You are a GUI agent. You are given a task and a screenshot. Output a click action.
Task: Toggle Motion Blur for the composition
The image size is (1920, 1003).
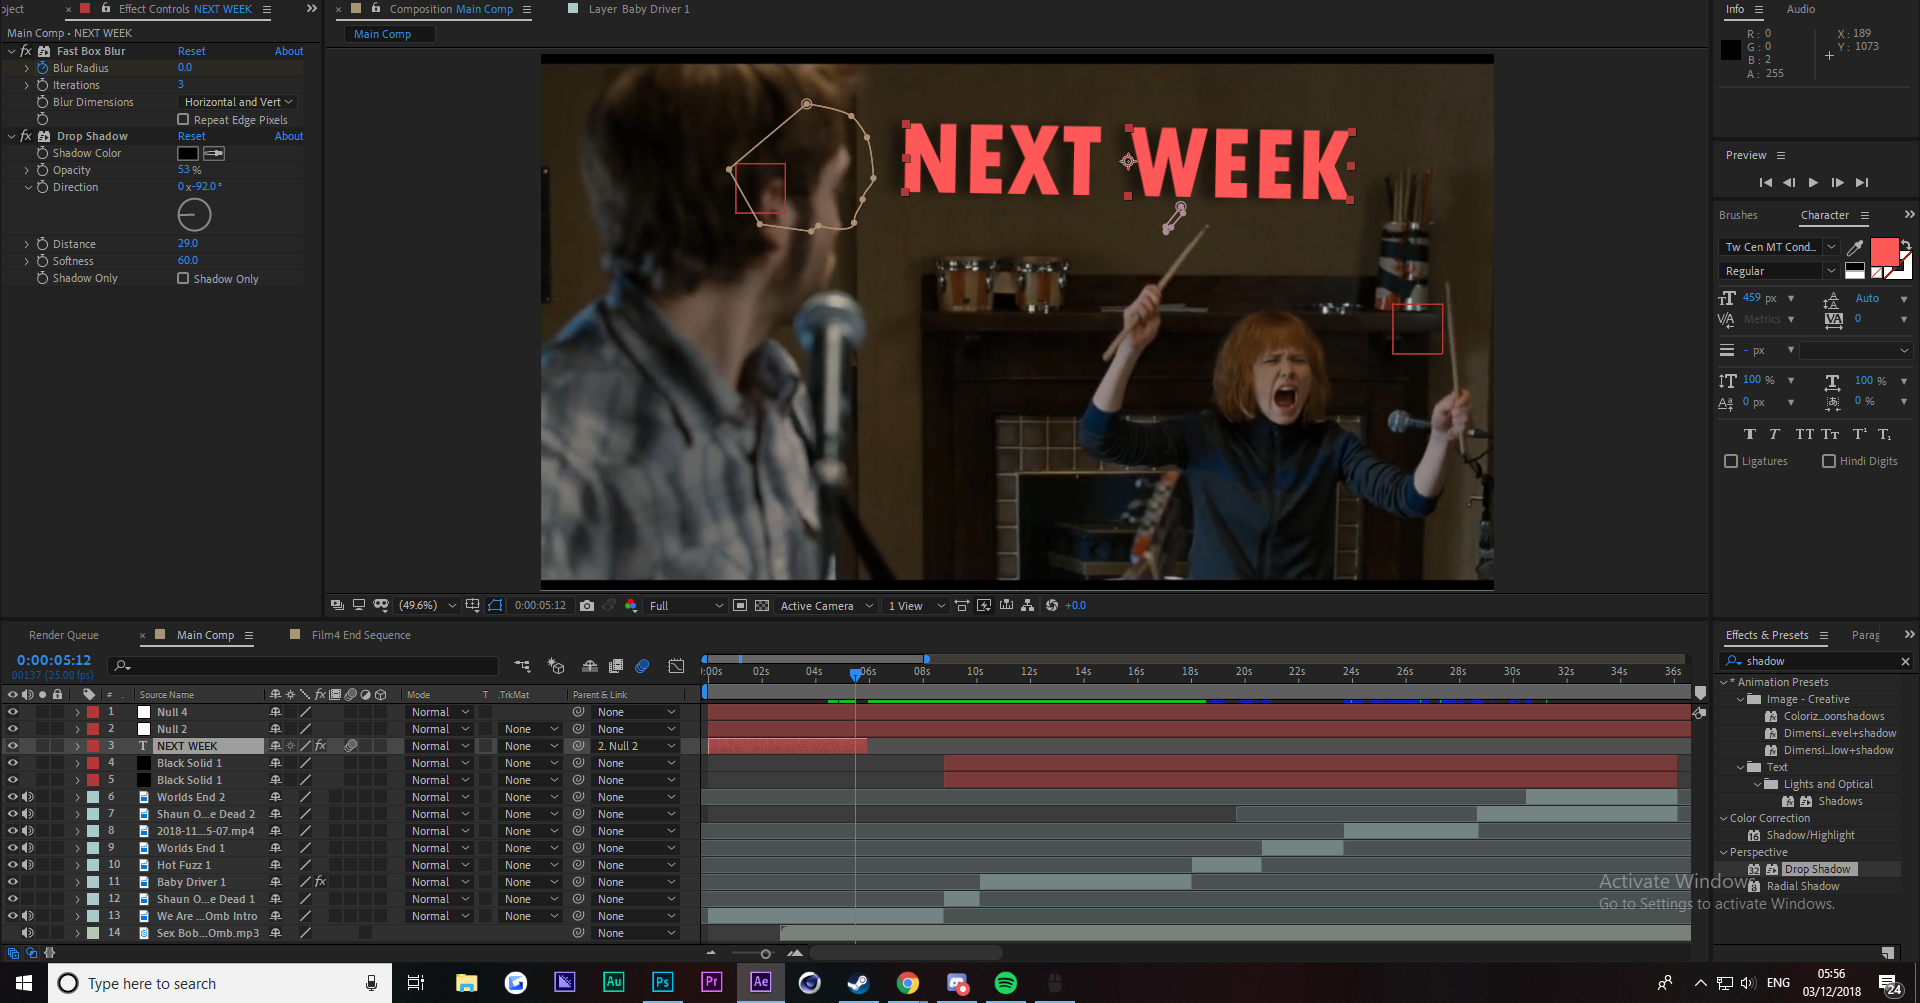click(643, 666)
